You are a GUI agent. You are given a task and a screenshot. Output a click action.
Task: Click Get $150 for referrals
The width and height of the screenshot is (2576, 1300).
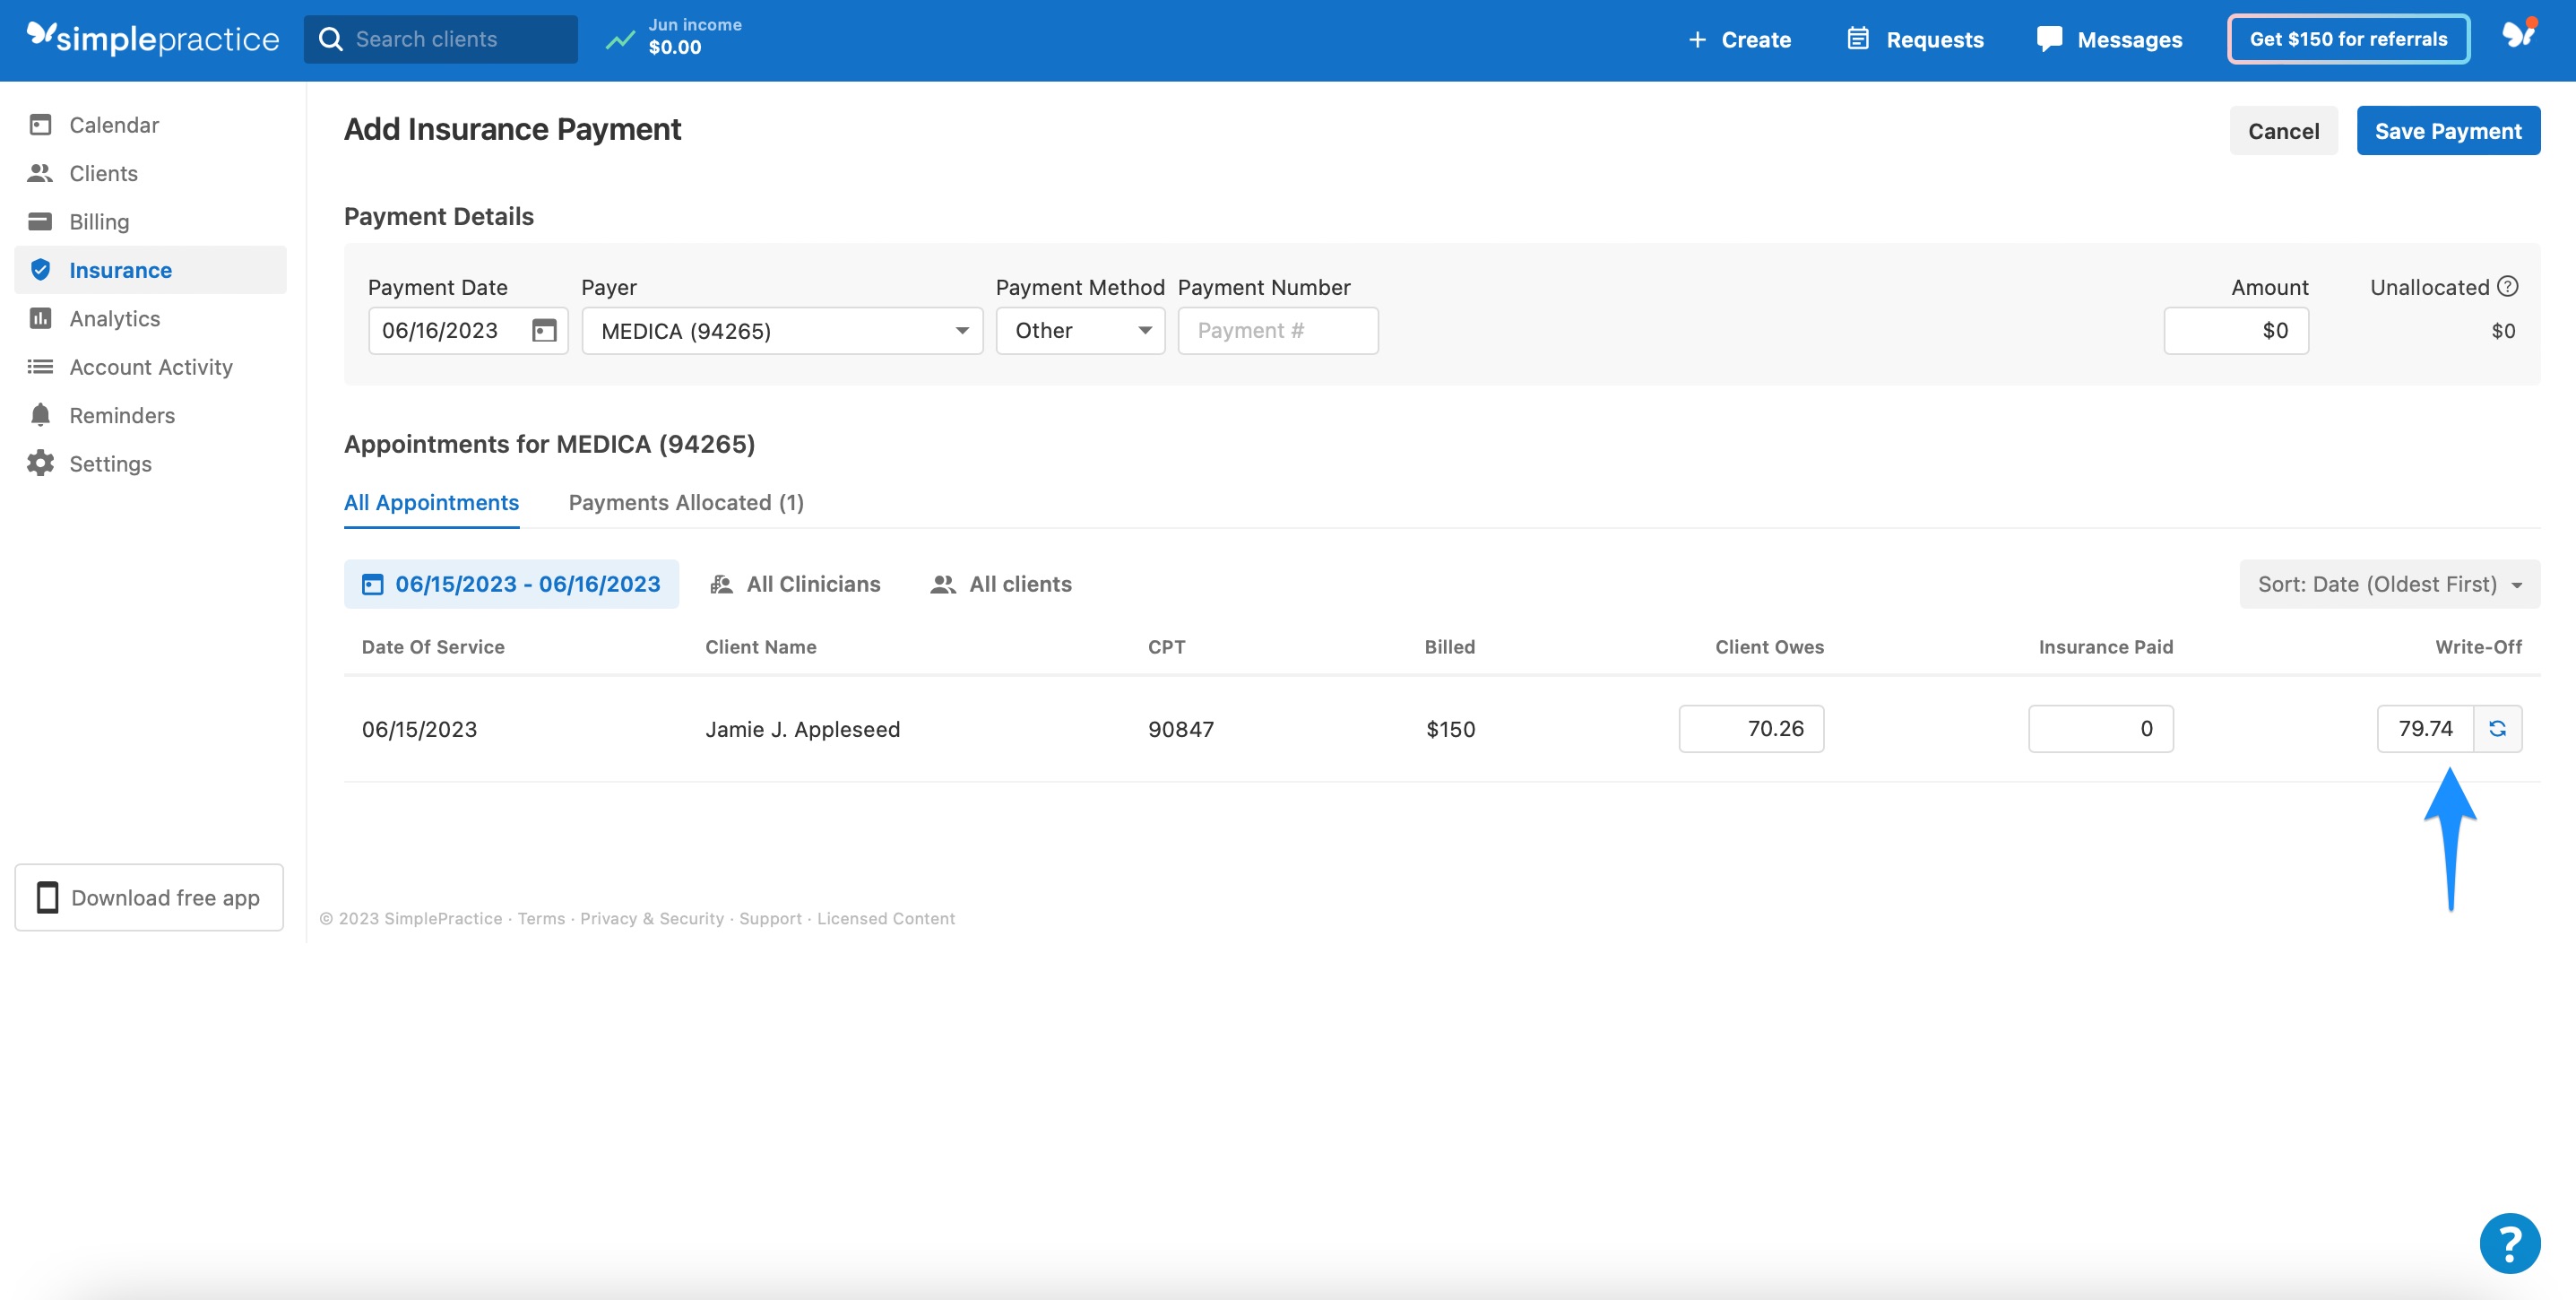pyautogui.click(x=2348, y=39)
